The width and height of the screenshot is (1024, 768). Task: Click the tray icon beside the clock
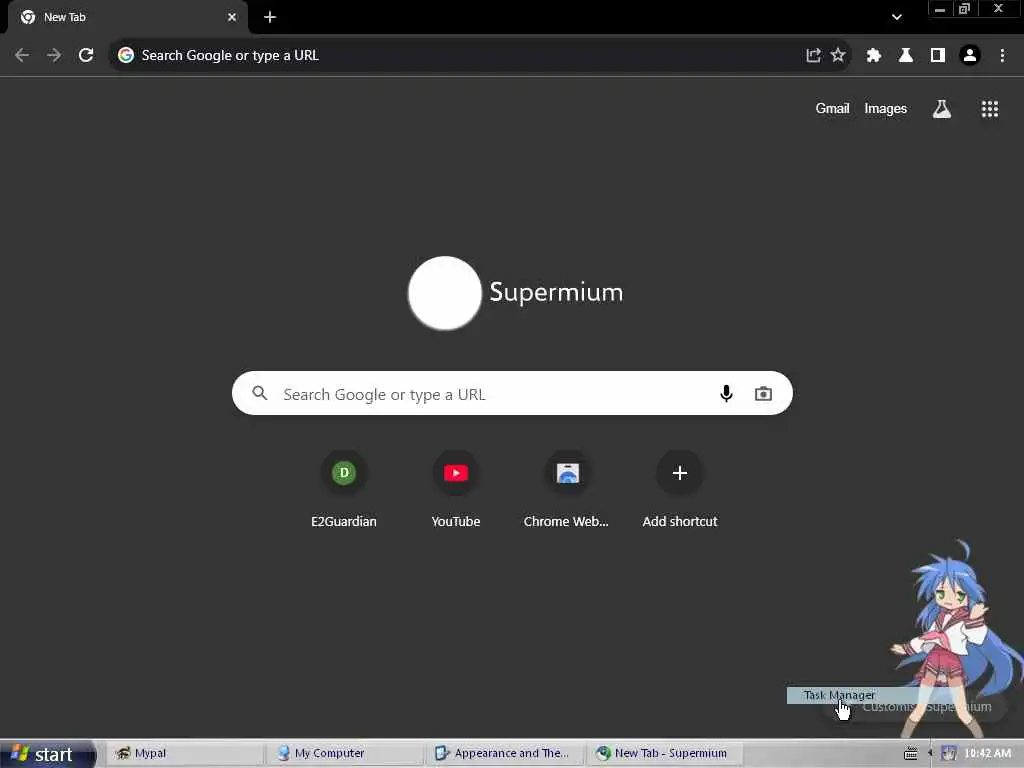tap(948, 754)
